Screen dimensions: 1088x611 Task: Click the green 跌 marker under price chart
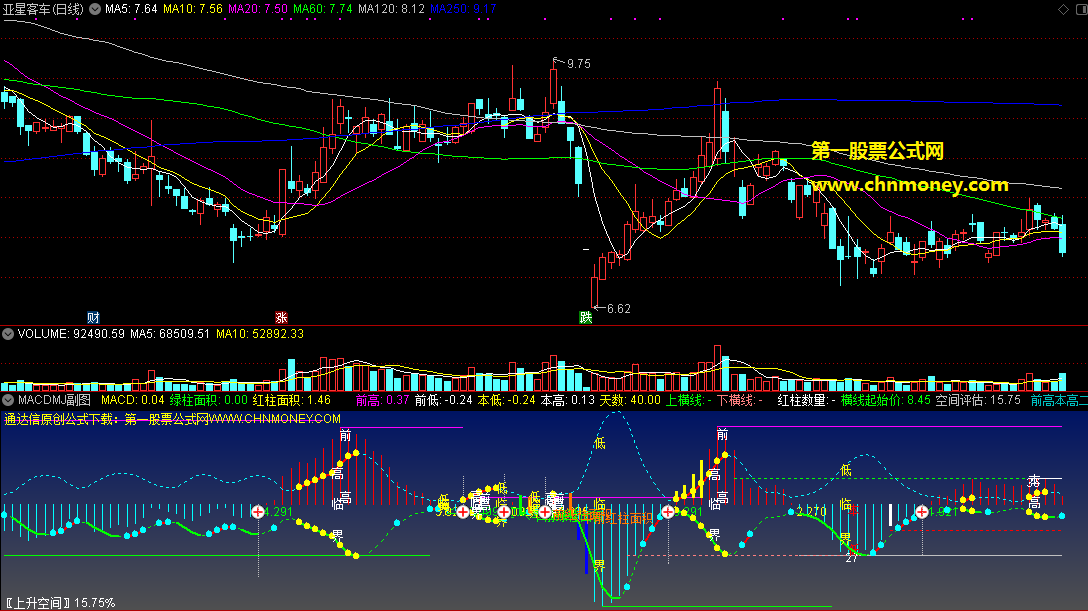586,318
